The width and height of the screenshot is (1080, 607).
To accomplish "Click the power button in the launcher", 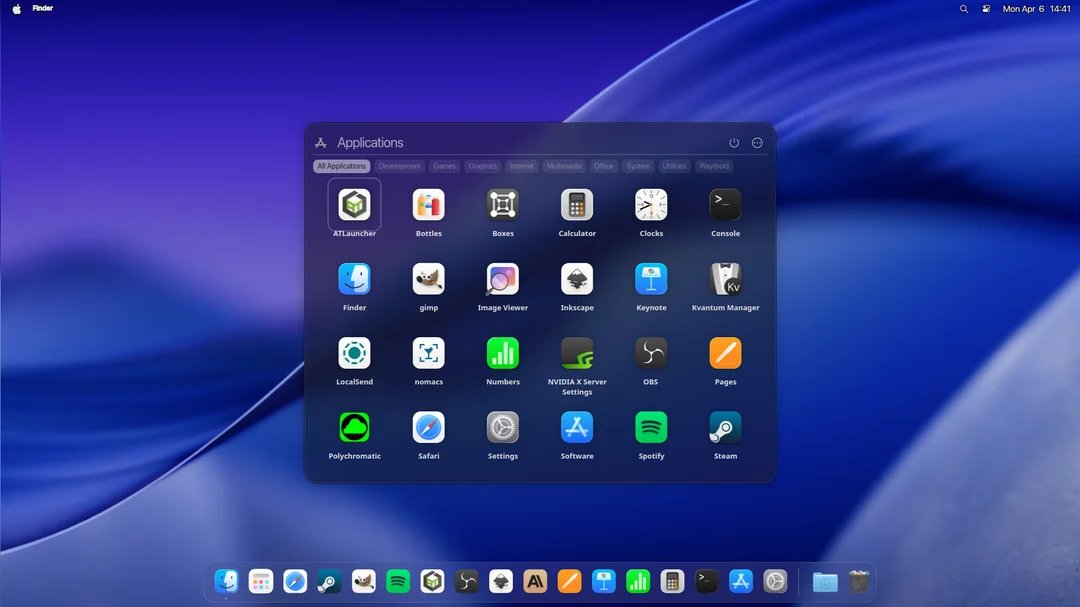I will click(734, 142).
